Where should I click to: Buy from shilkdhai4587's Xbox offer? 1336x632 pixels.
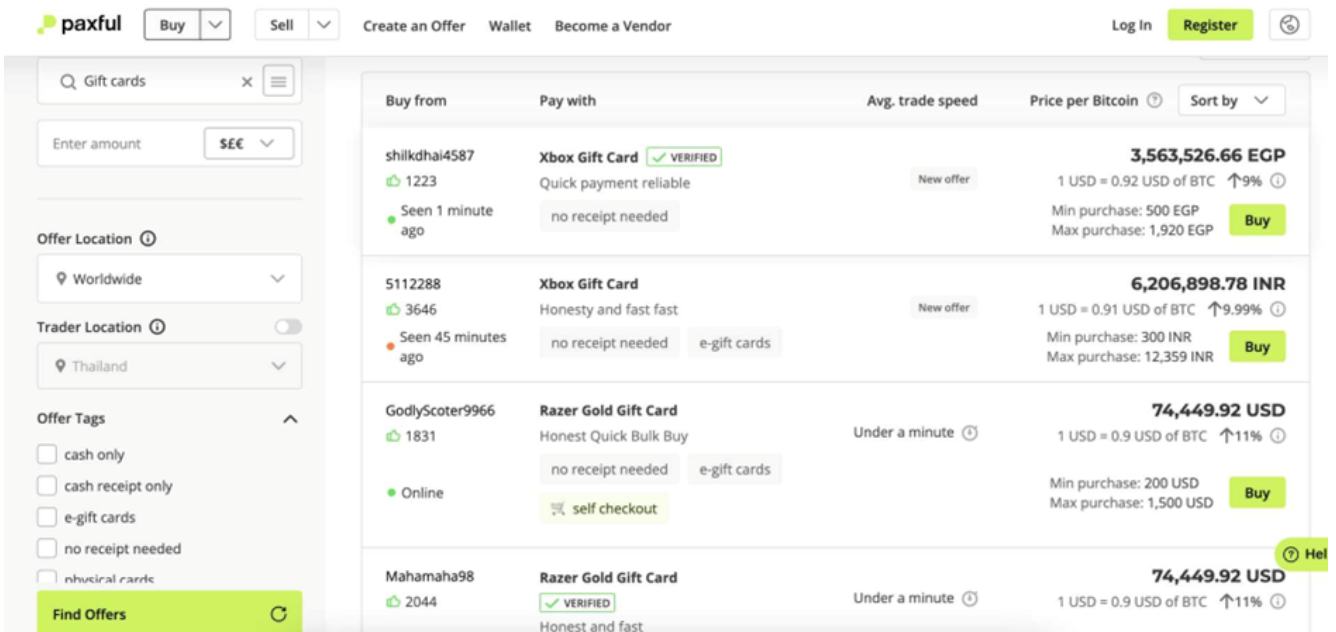click(1257, 220)
